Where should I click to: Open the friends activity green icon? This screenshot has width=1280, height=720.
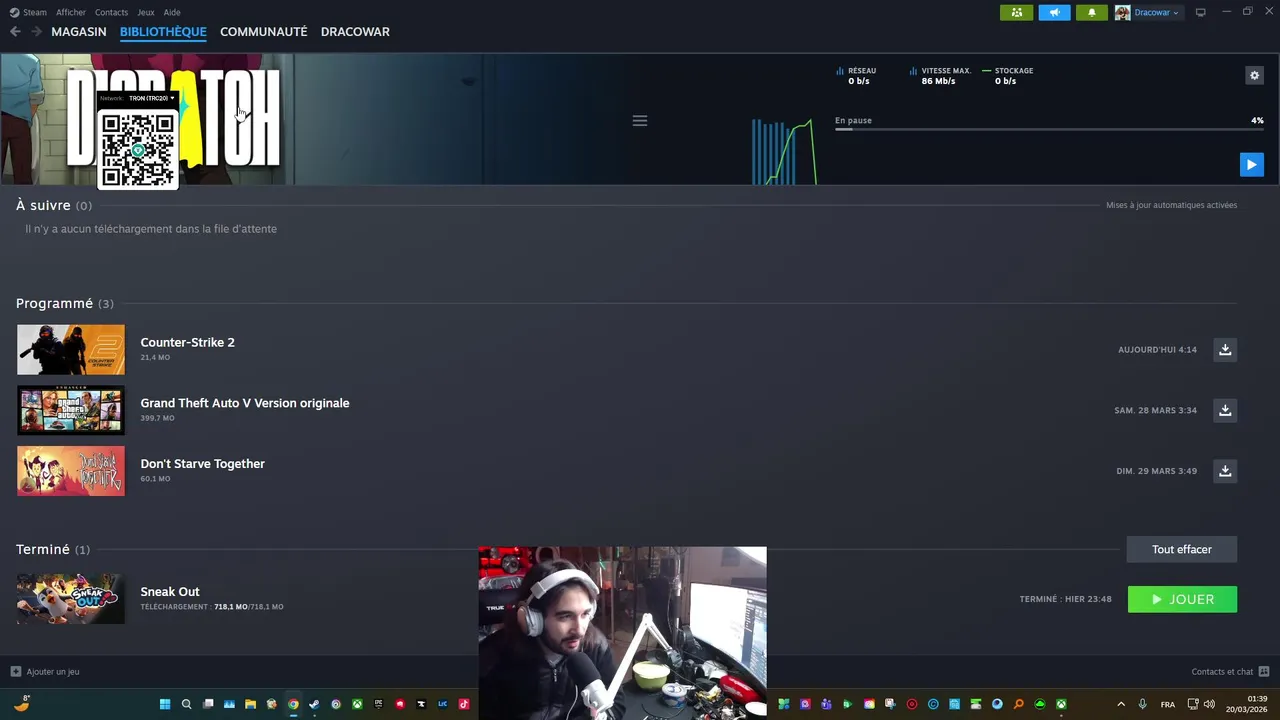pyautogui.click(x=1016, y=12)
